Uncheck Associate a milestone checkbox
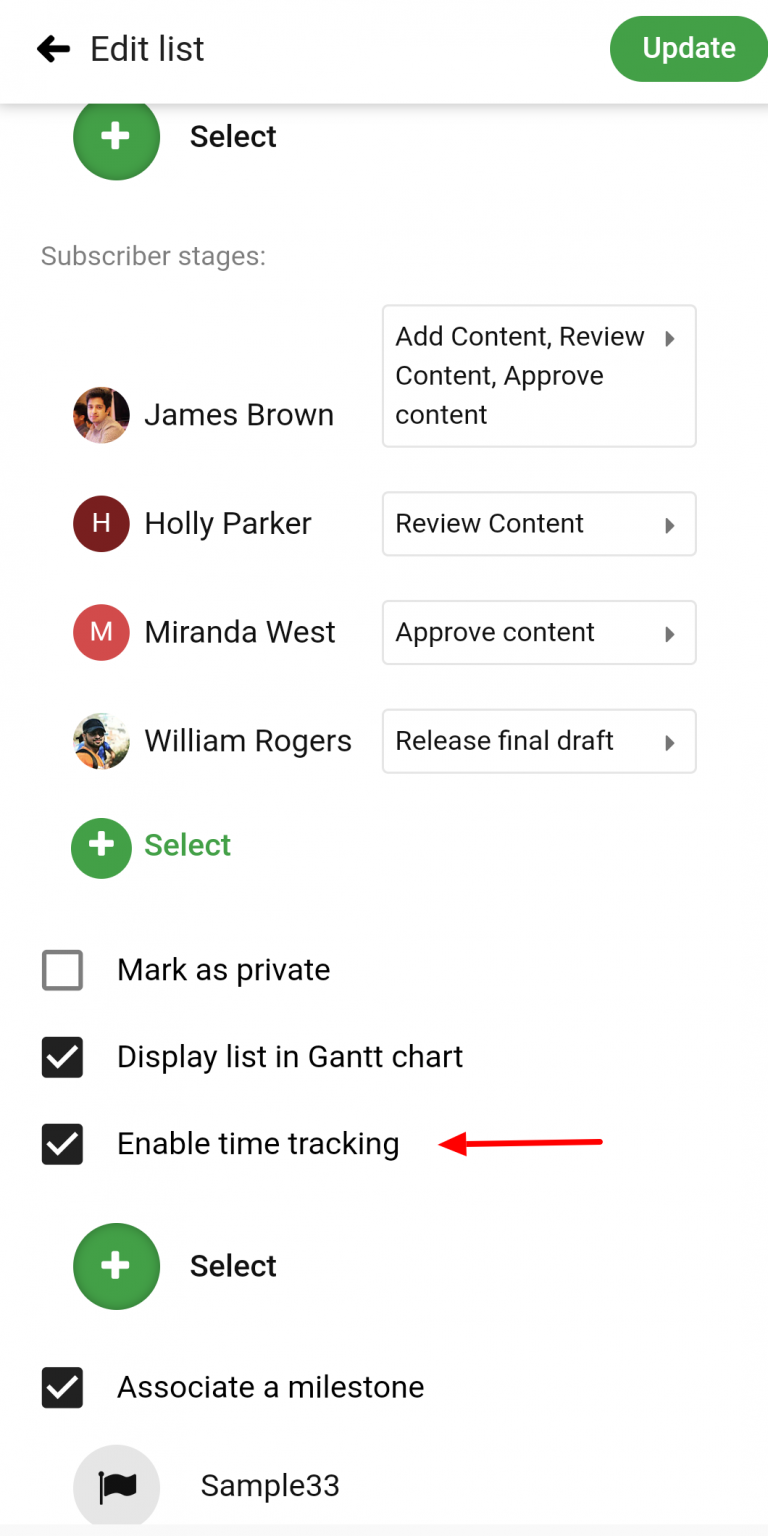Screen dimensions: 768x1536 click(62, 1387)
